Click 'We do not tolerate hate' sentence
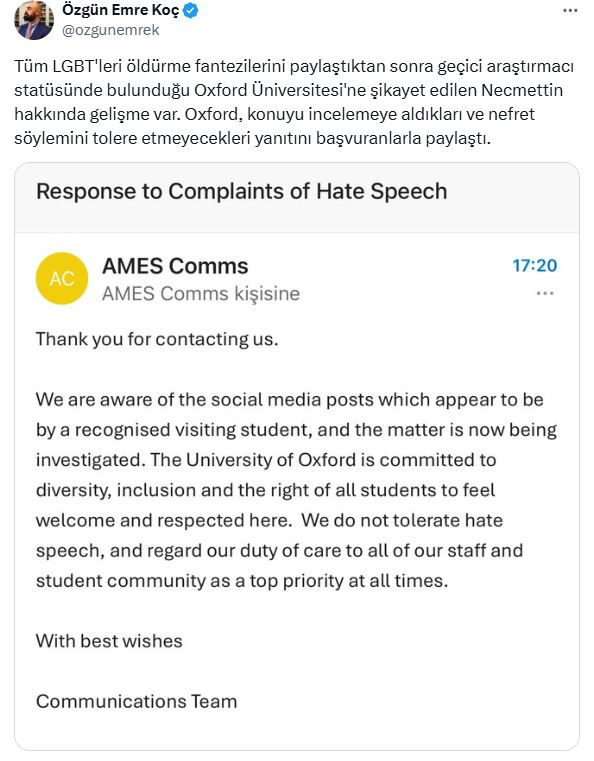 [x=402, y=520]
